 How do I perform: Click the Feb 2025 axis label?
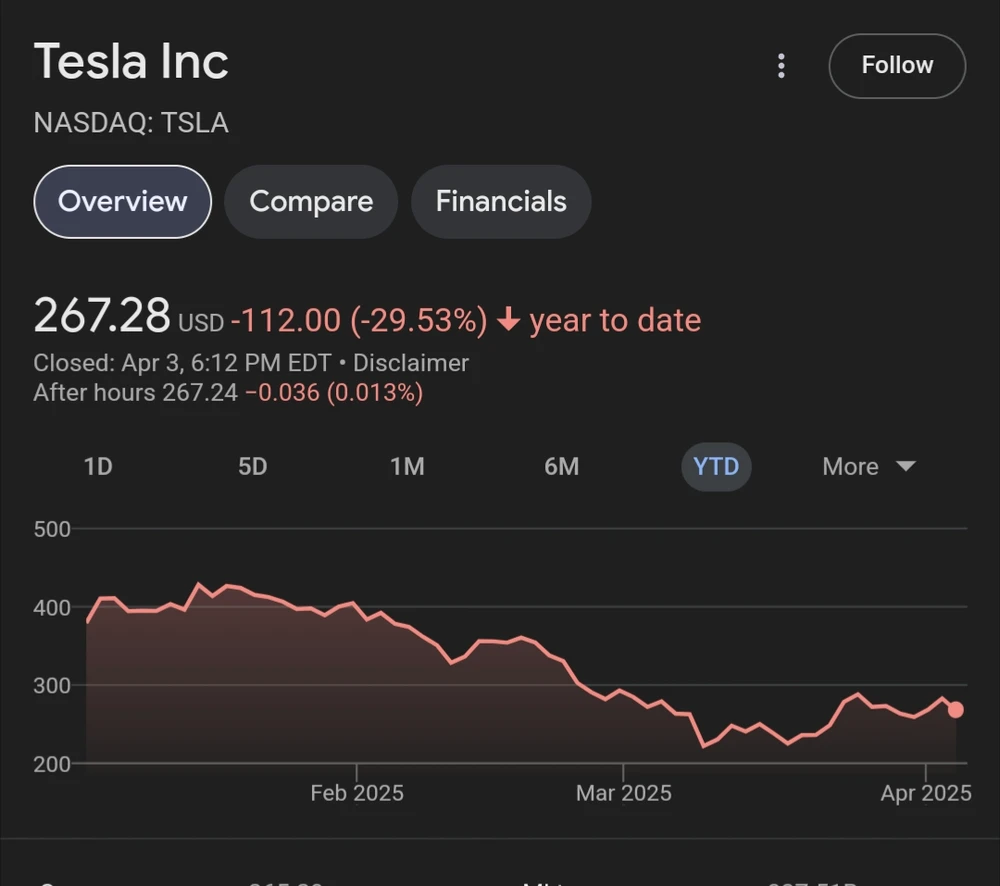click(x=357, y=793)
